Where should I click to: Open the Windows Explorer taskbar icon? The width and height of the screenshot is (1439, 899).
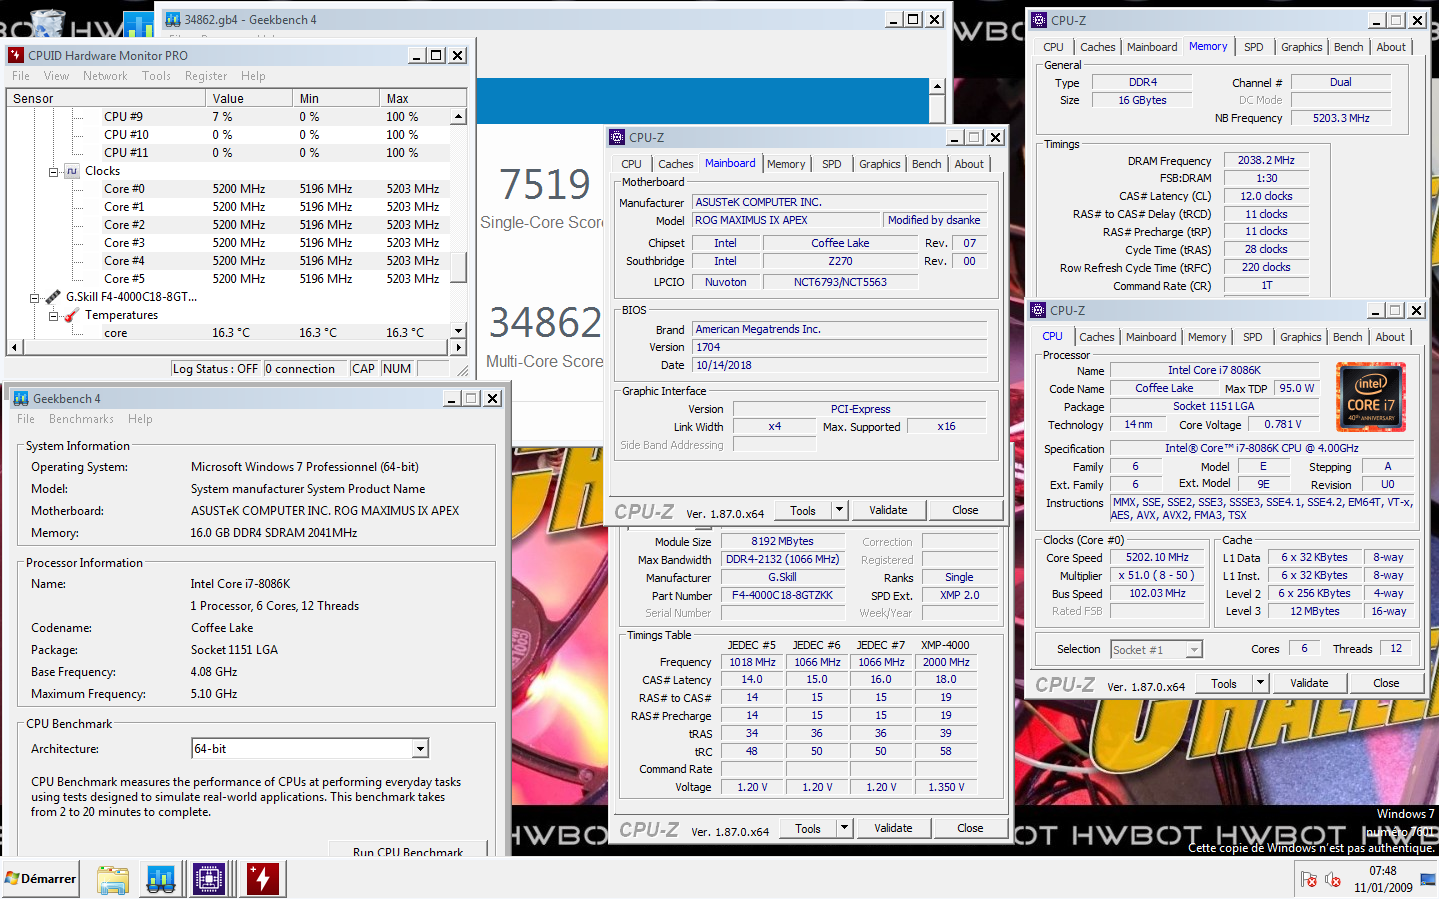click(x=112, y=879)
